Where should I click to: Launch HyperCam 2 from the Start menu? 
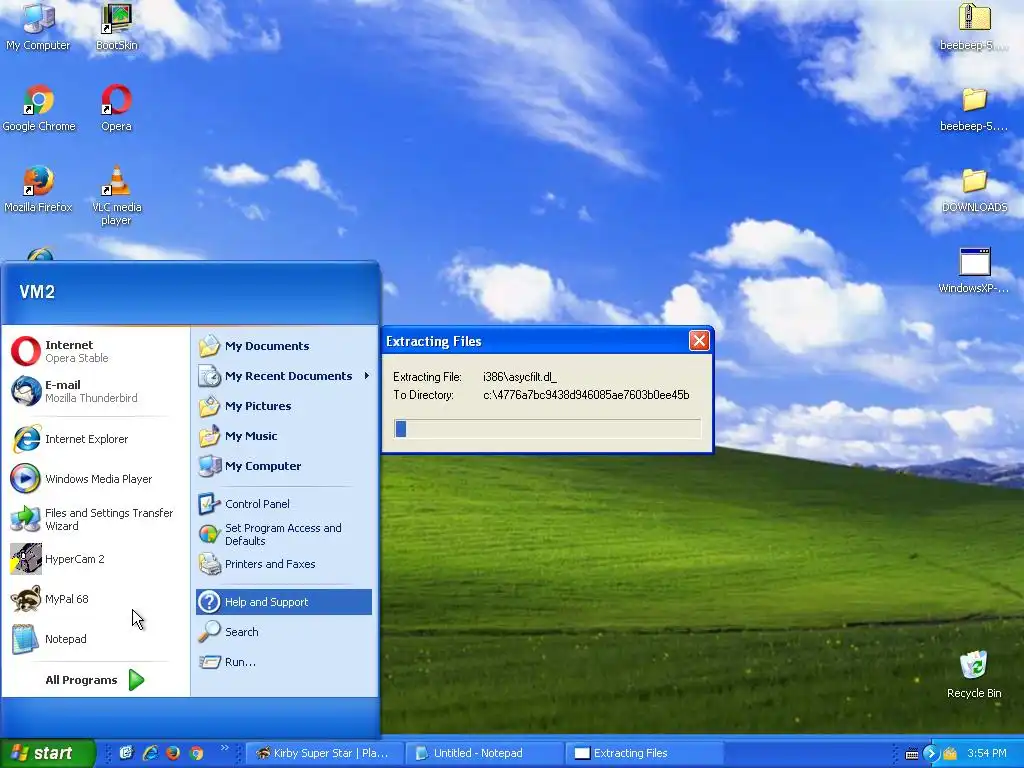tap(95, 559)
